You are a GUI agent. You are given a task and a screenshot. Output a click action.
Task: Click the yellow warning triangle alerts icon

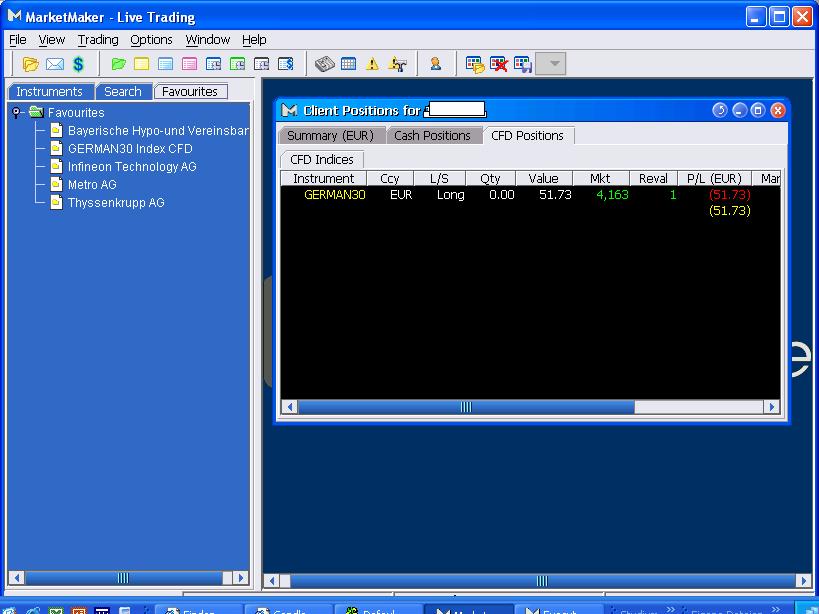coord(372,65)
